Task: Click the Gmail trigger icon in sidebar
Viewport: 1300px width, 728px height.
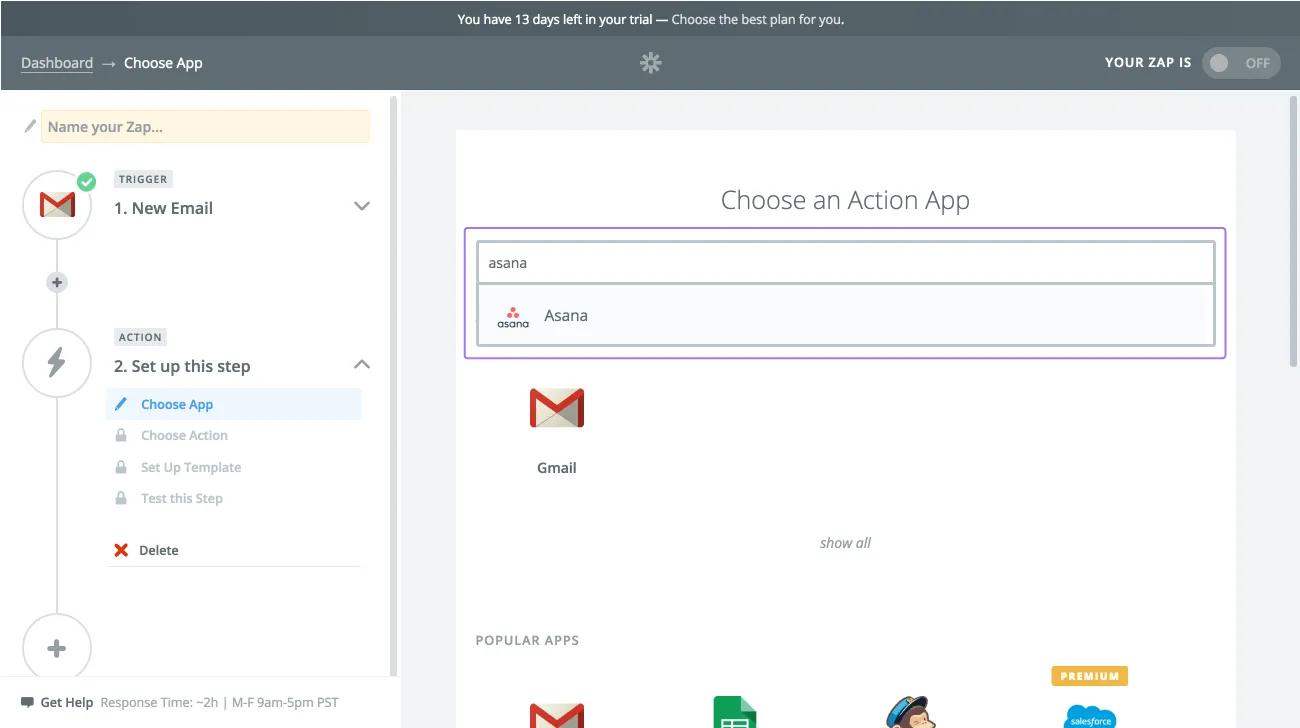Action: coord(57,205)
